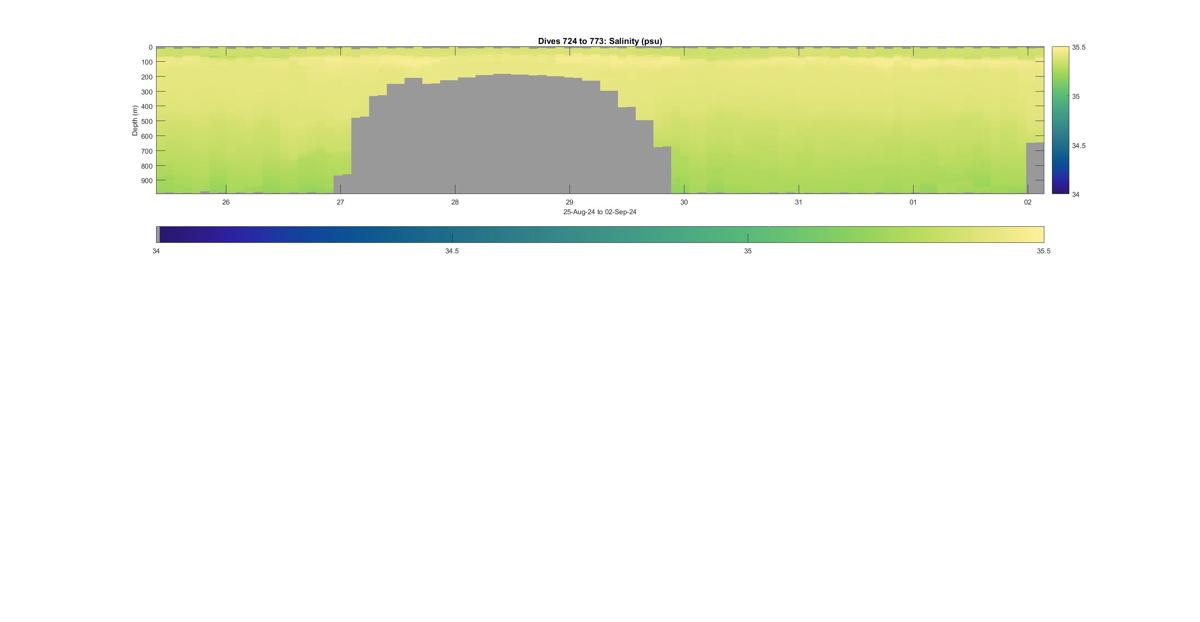Viewport: 1200px width, 622px height.
Task: Click the depth tick label "900"
Action: pos(146,181)
